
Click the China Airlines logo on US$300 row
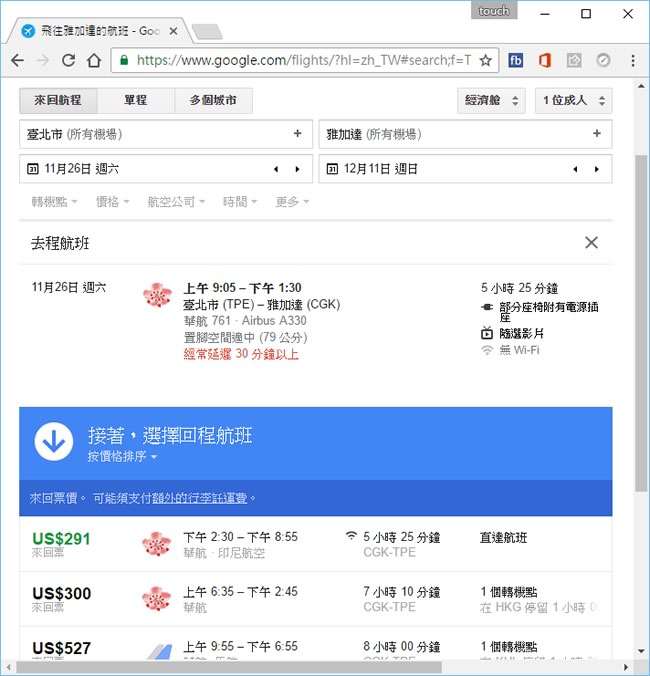tap(157, 599)
